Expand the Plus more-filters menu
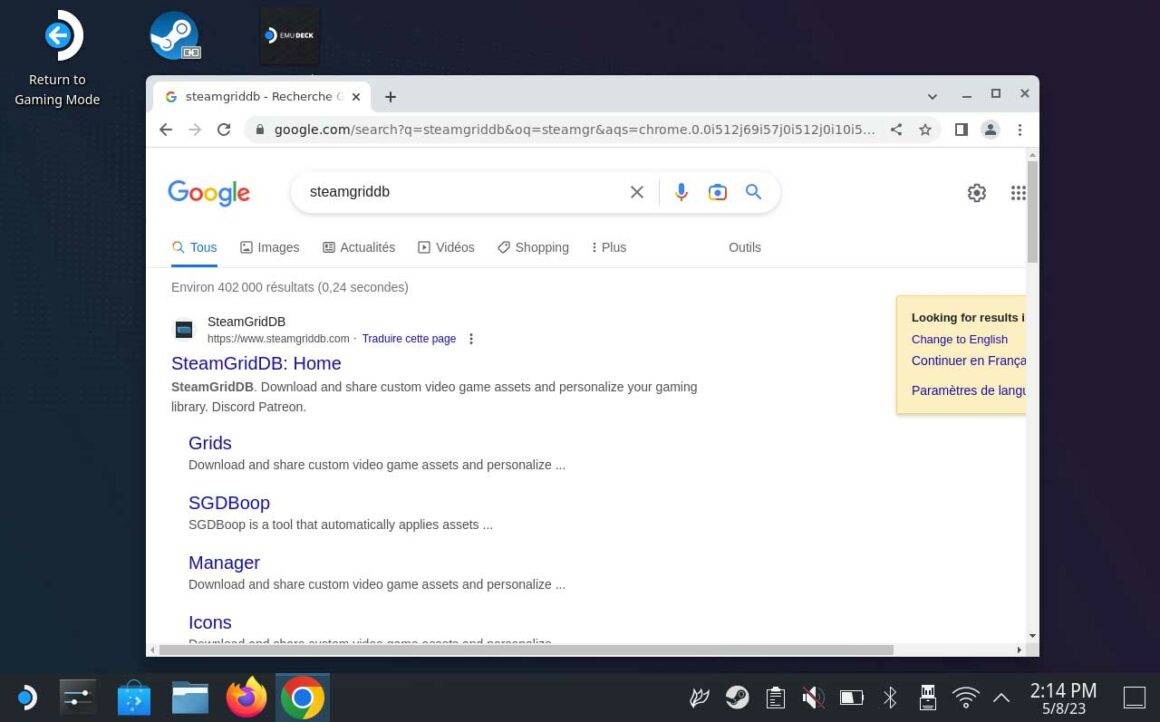Screen dimensions: 1160x722 [x=609, y=247]
